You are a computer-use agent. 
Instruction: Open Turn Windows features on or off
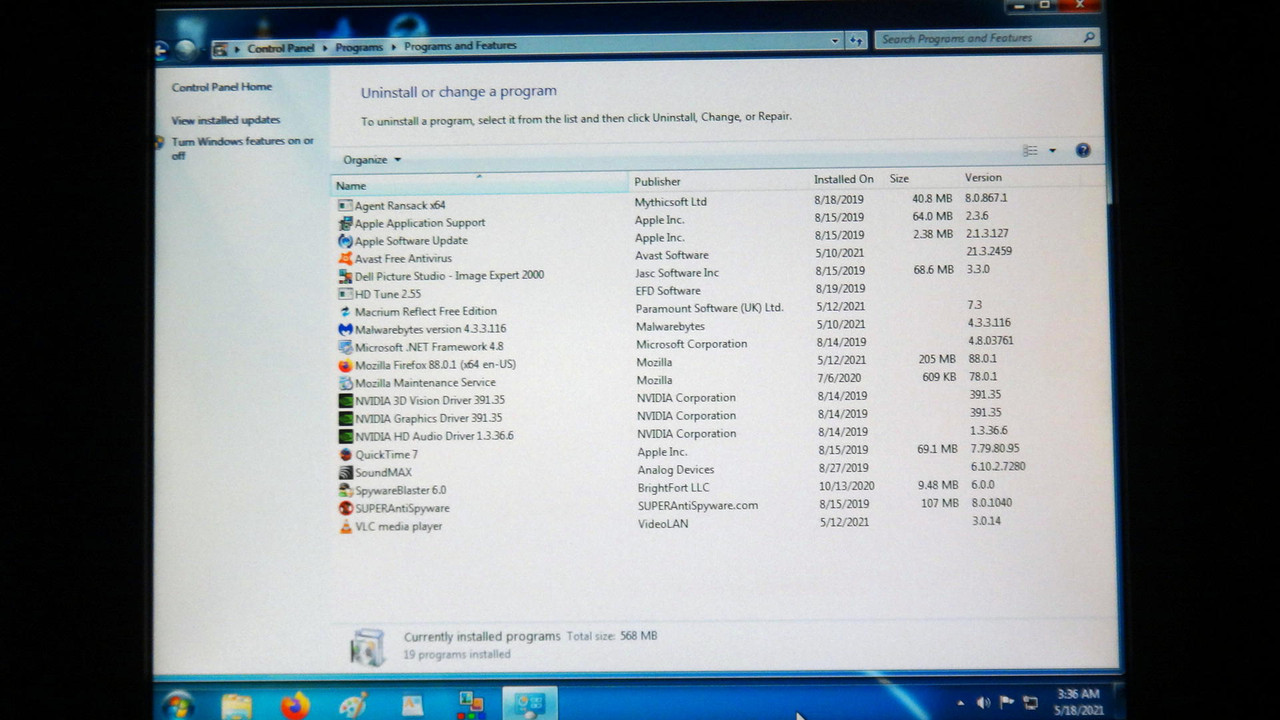(x=242, y=148)
